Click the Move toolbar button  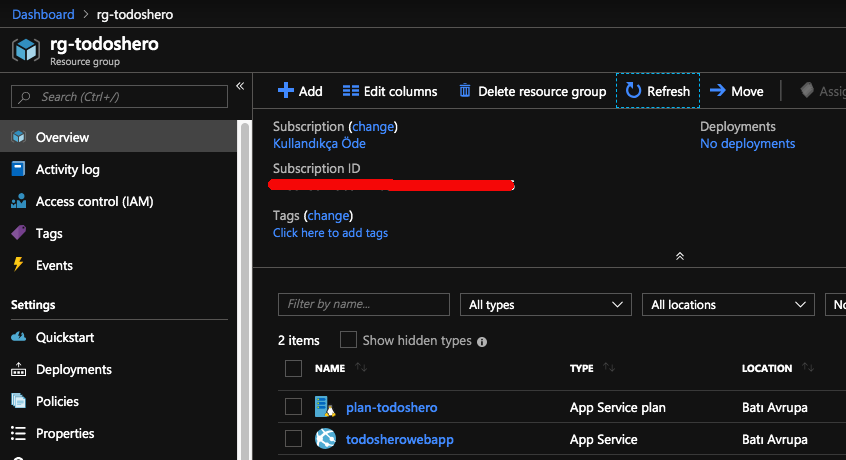[x=736, y=91]
